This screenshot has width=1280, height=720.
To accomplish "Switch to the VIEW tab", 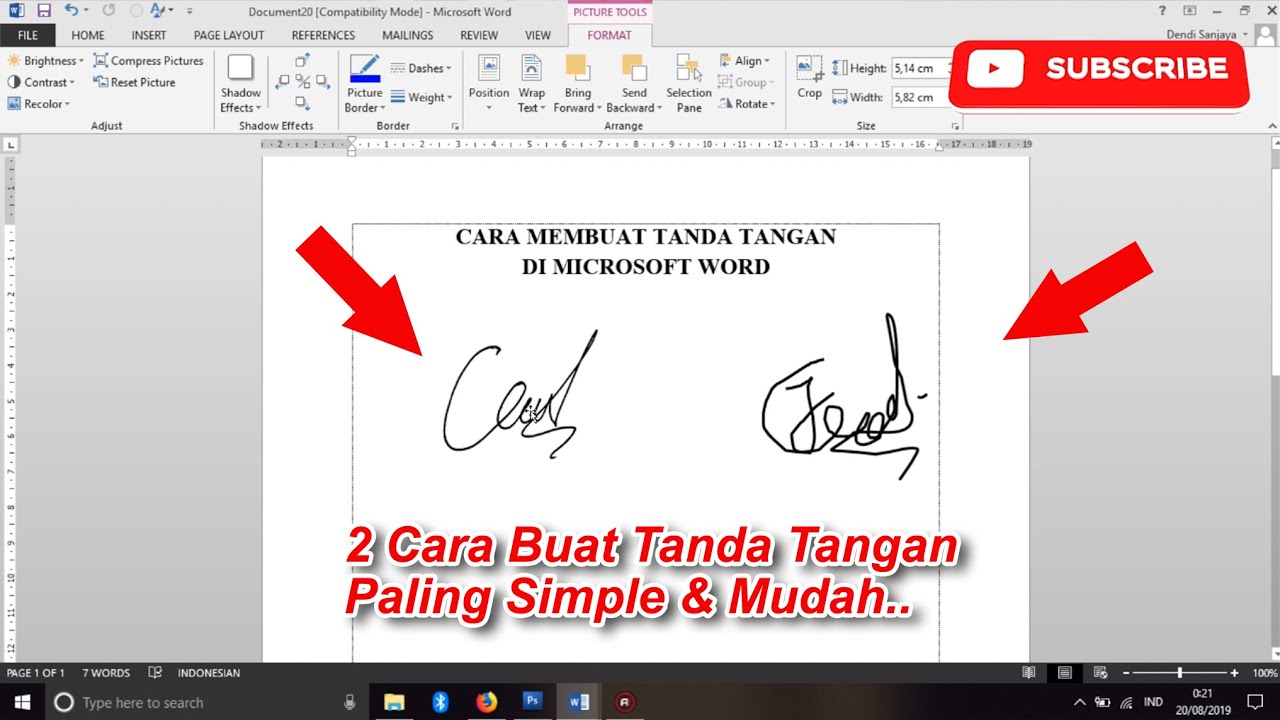I will [538, 35].
